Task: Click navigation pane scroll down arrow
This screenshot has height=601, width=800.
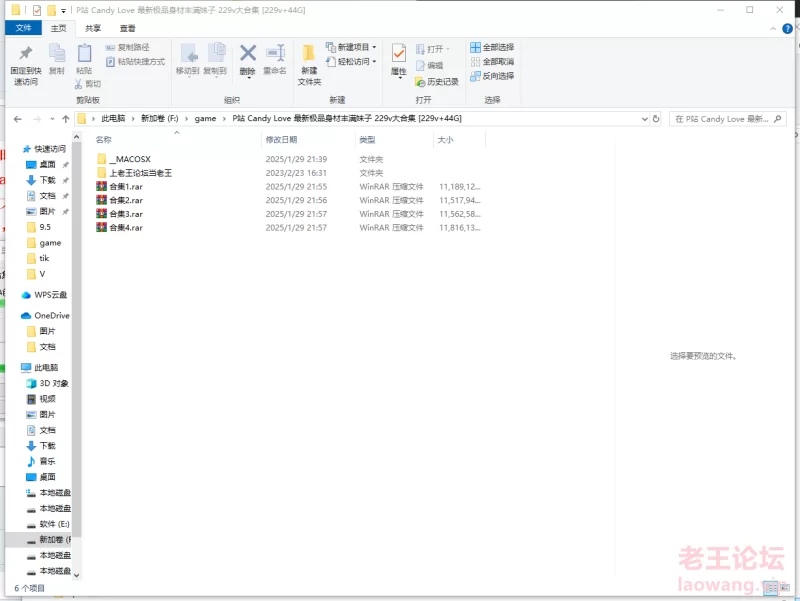Action: tap(77, 575)
